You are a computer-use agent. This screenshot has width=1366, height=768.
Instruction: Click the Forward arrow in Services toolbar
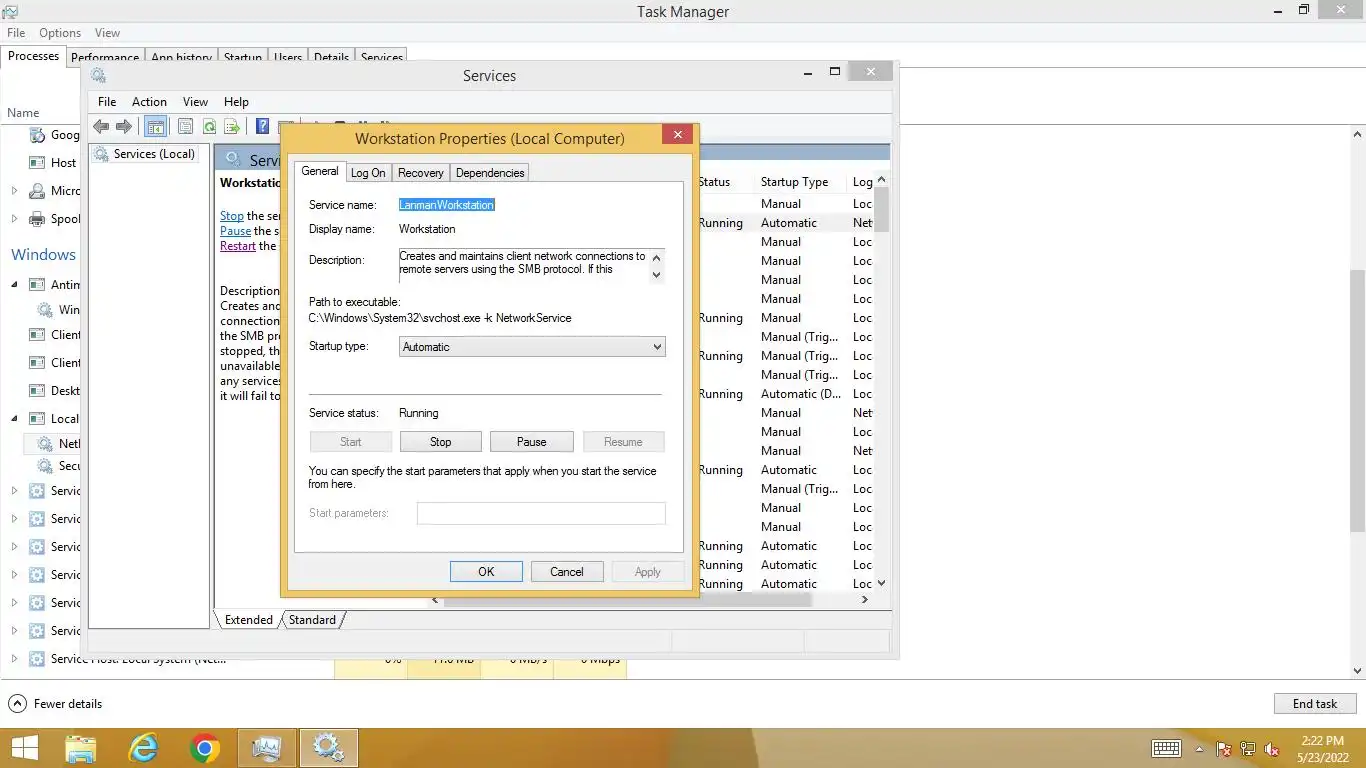124,126
